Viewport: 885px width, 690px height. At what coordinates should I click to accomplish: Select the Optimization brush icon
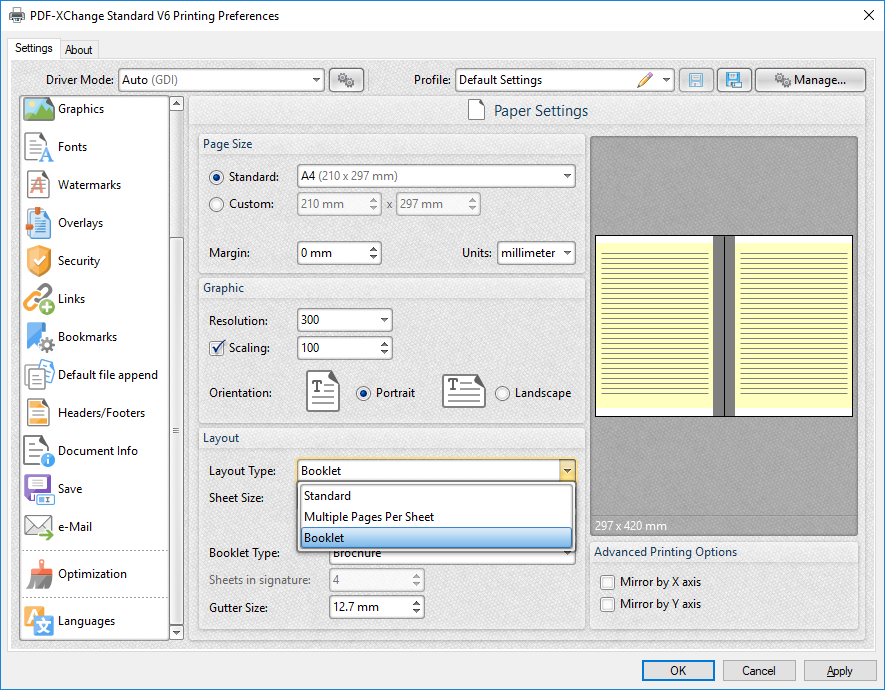pos(38,574)
